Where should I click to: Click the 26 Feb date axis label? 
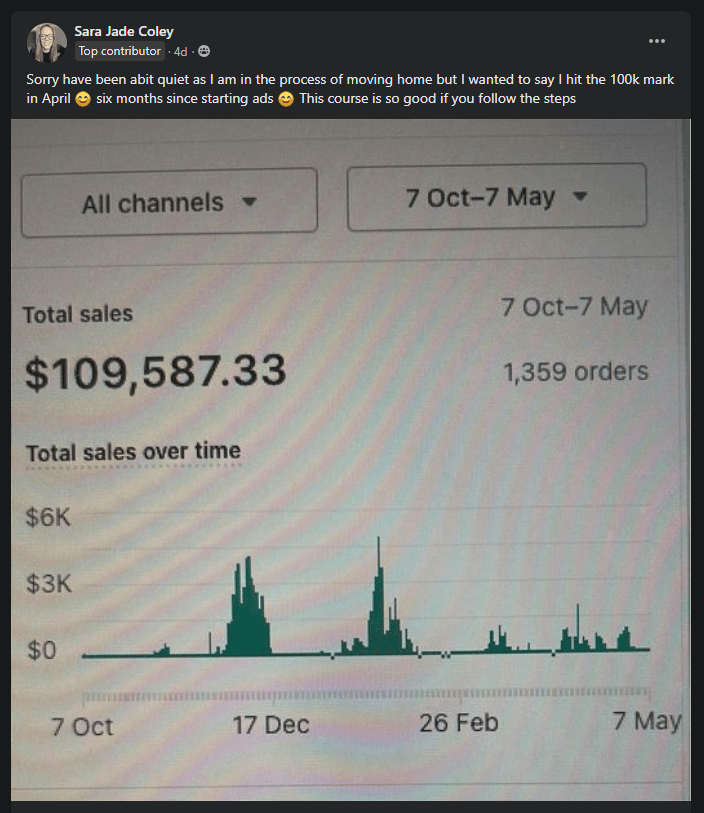click(459, 722)
